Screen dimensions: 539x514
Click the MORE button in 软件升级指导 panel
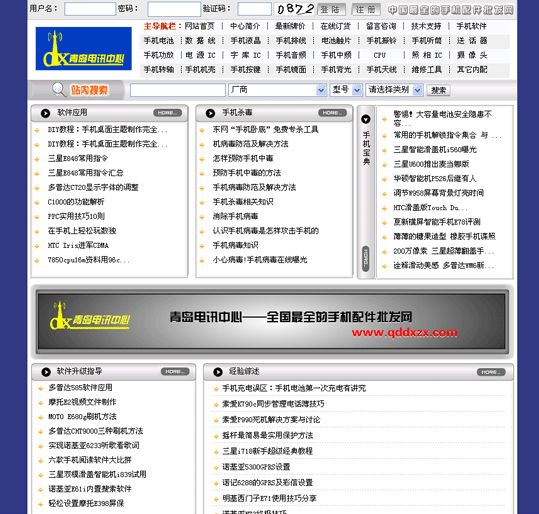(175, 372)
